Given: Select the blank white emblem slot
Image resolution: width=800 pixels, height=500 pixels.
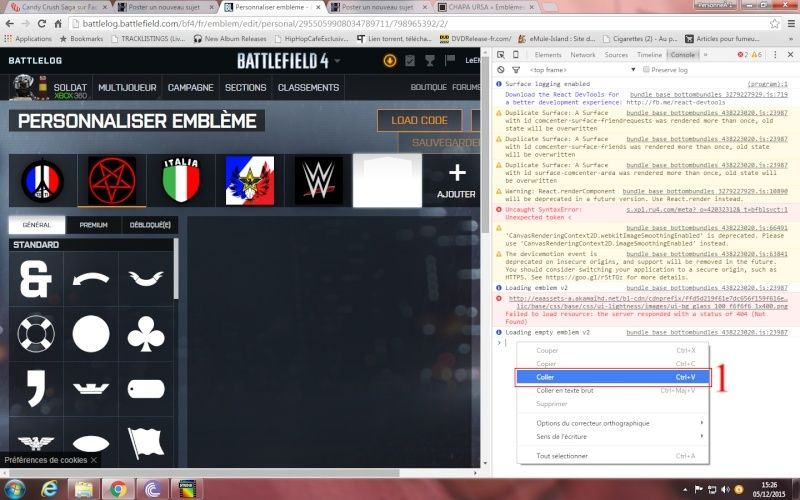Looking at the screenshot, I should click(x=388, y=181).
